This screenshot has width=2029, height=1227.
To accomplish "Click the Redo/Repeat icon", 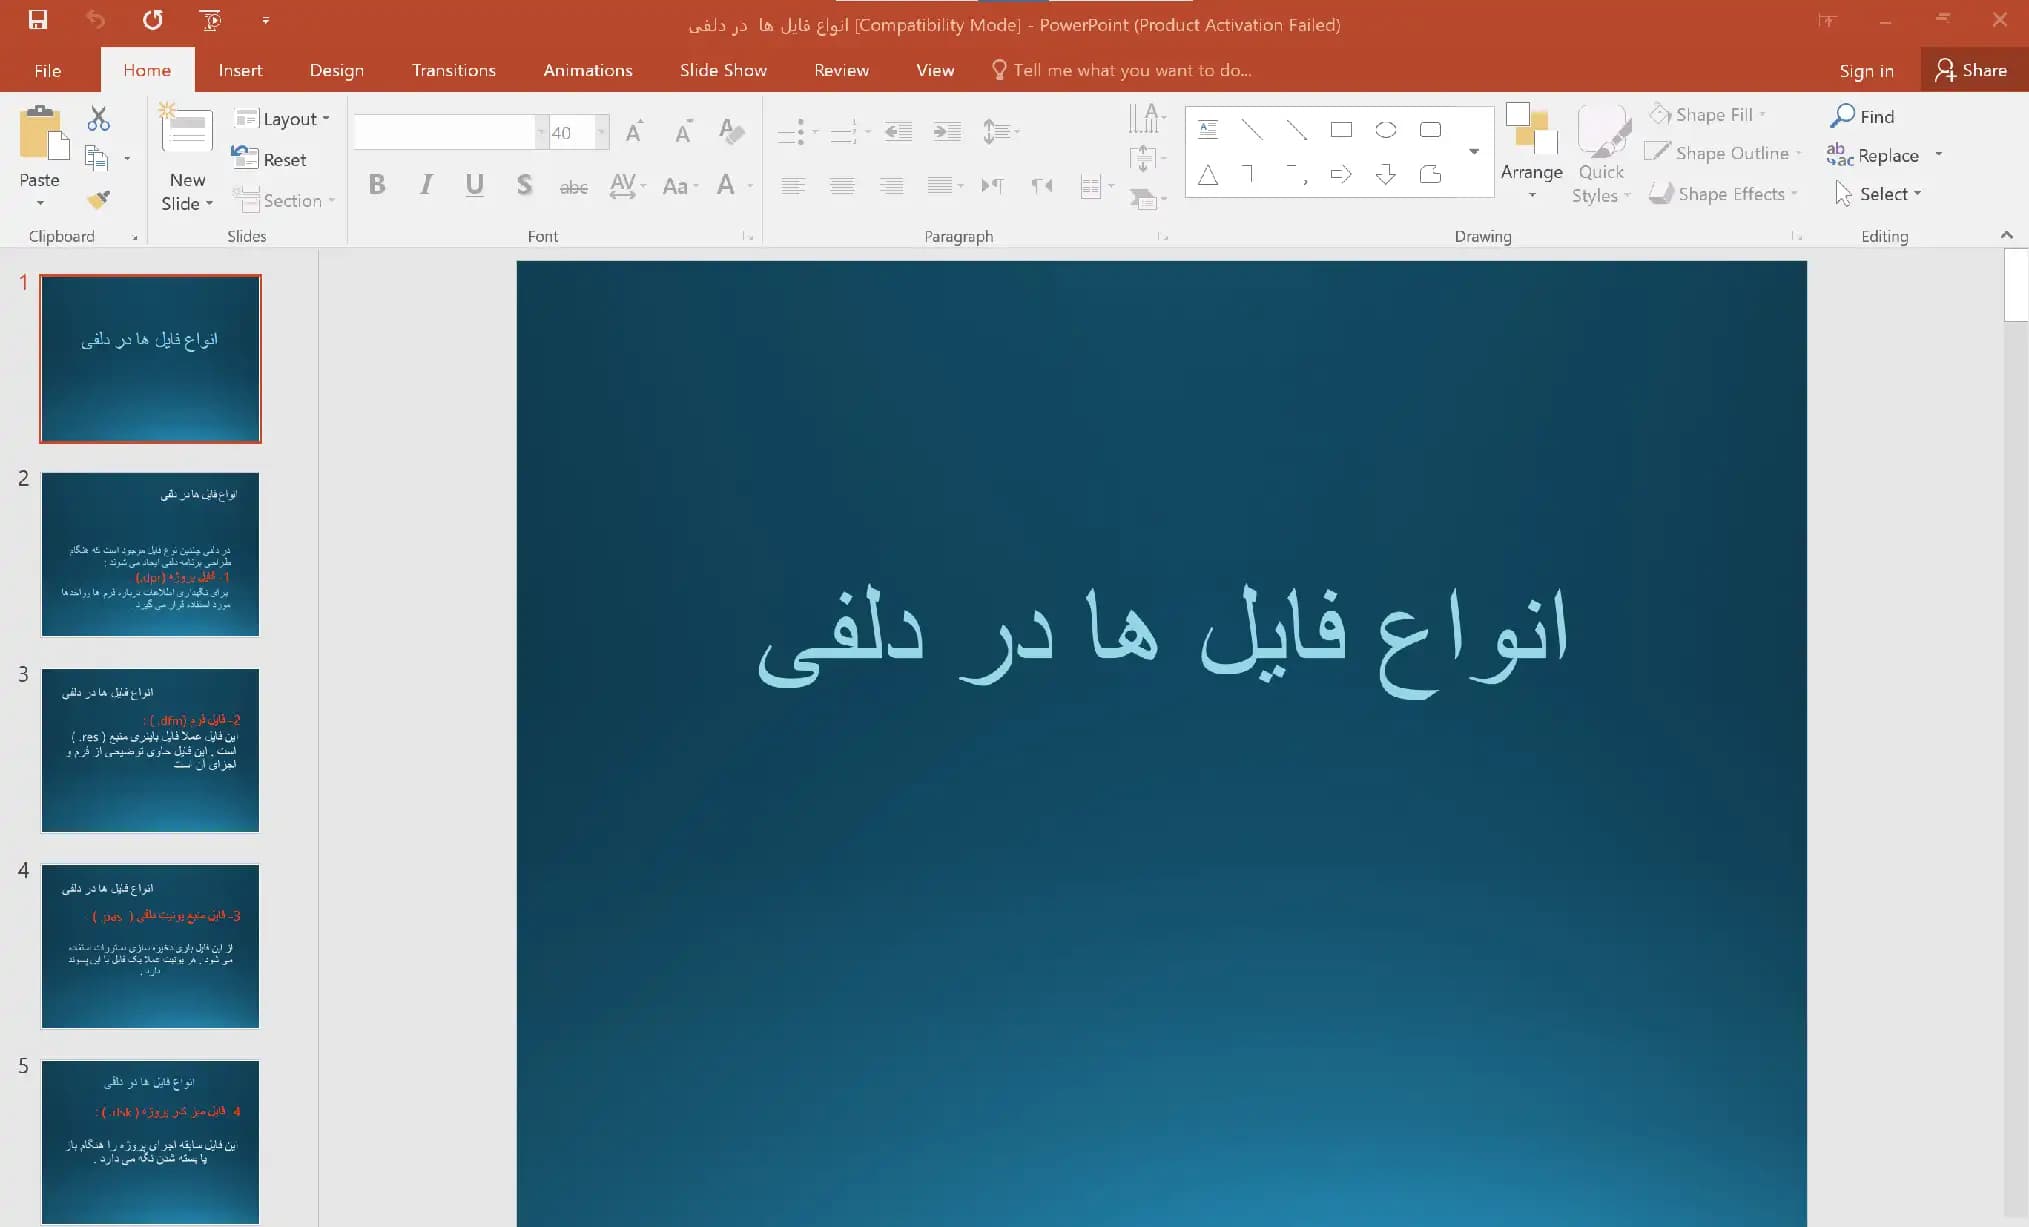I will (152, 20).
